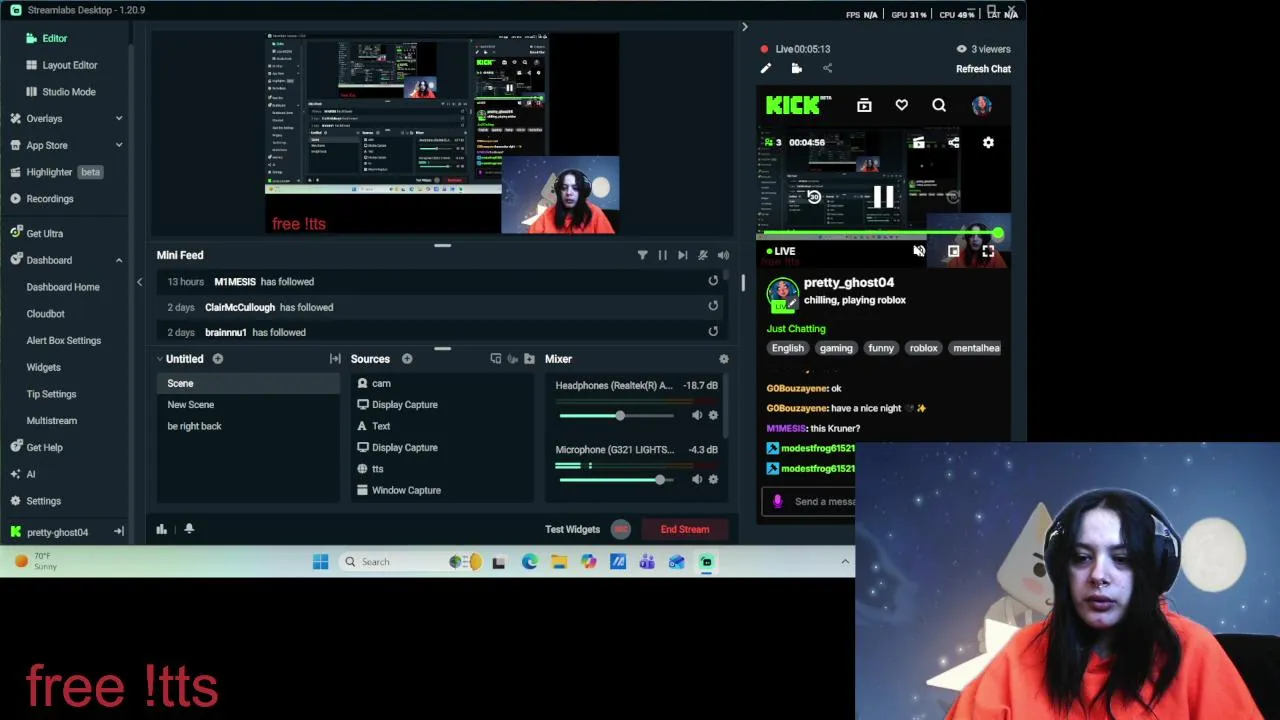The image size is (1280, 720).
Task: Open Cloudbot page
Action: point(45,314)
